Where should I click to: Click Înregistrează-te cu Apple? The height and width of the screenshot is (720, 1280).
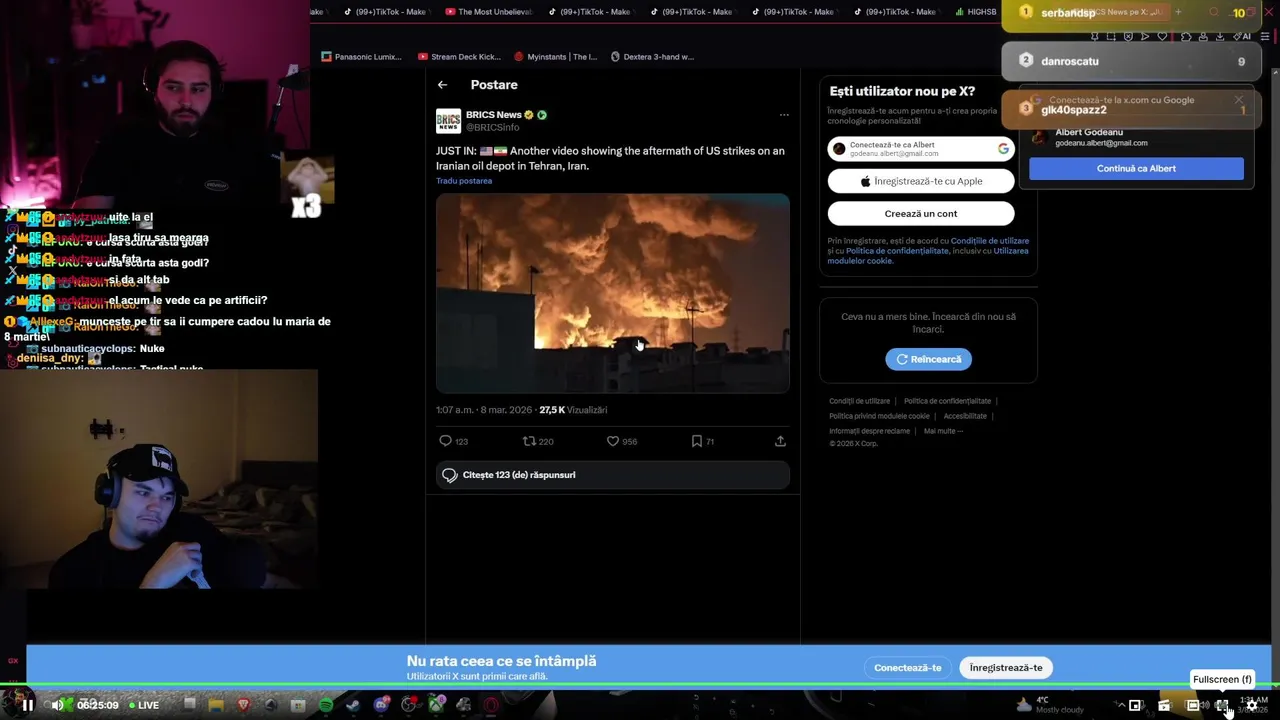click(x=921, y=181)
